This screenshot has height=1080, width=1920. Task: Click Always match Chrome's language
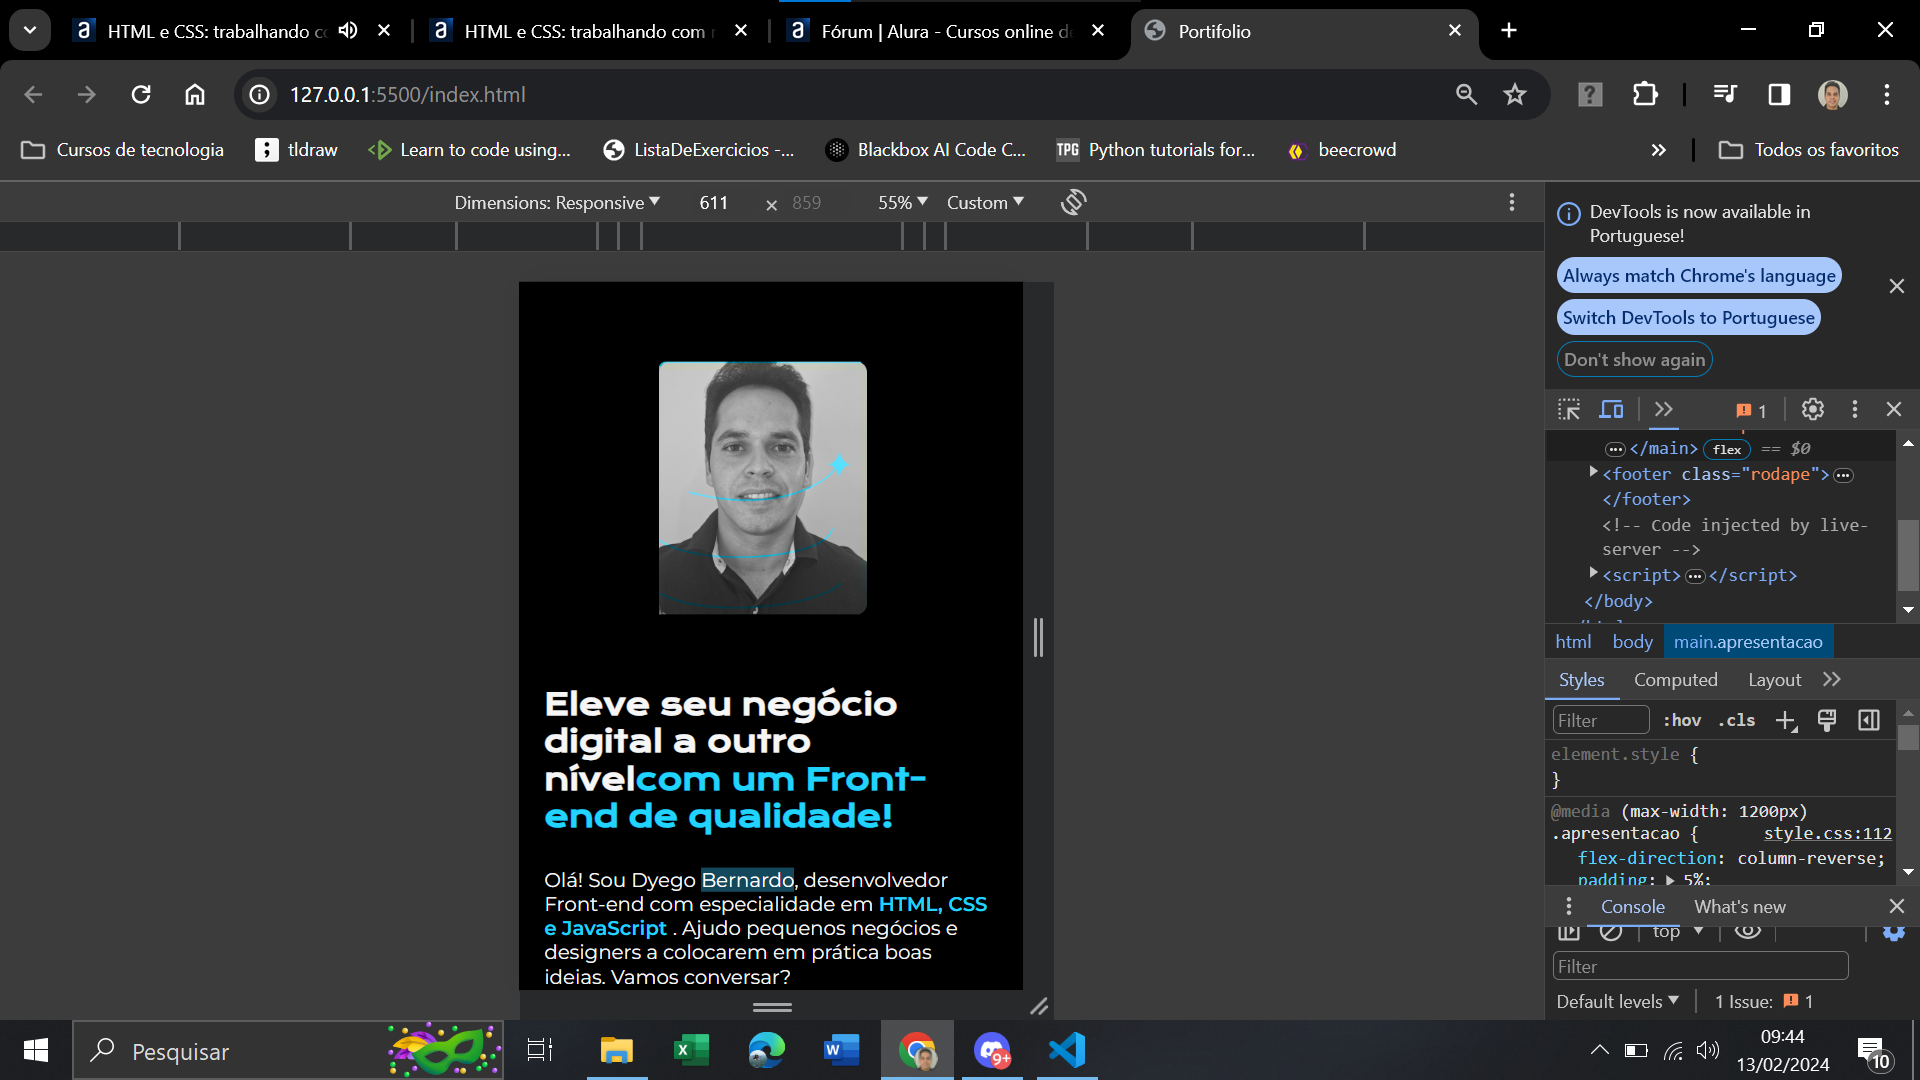pos(1699,276)
